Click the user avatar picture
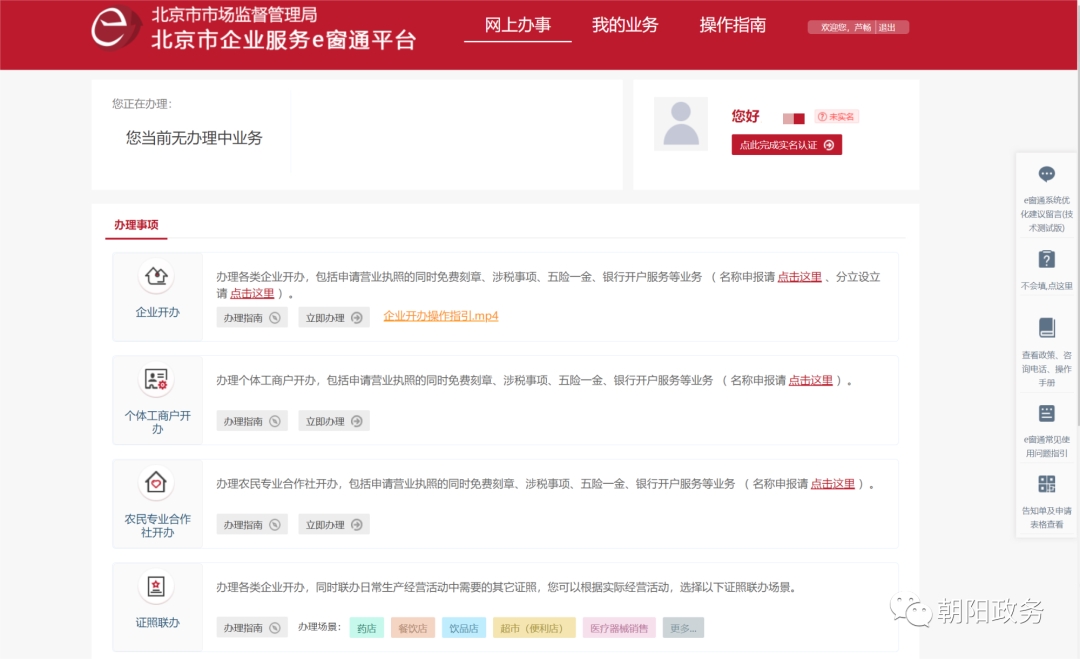This screenshot has width=1080, height=659. 681,124
